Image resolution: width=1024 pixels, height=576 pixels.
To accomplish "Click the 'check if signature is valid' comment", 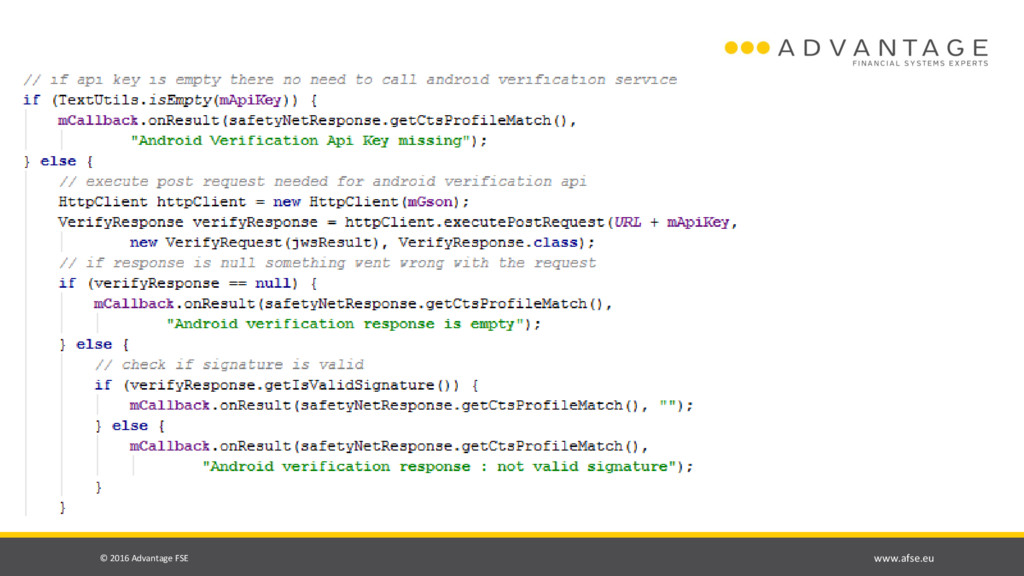I will [229, 364].
